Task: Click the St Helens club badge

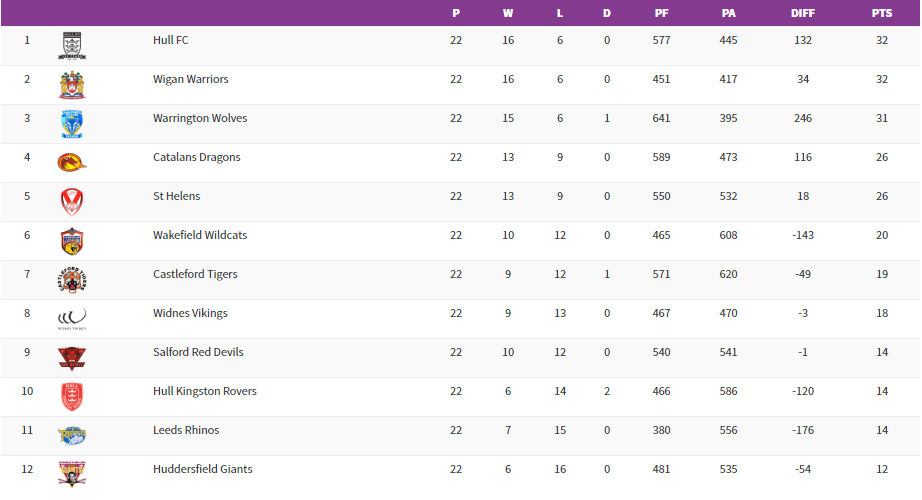Action: click(72, 202)
